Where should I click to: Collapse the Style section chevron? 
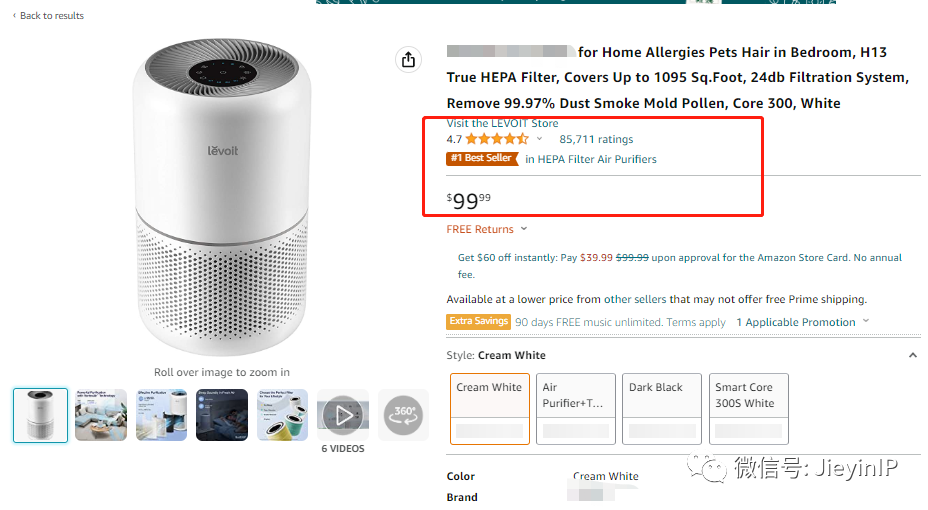coord(912,355)
